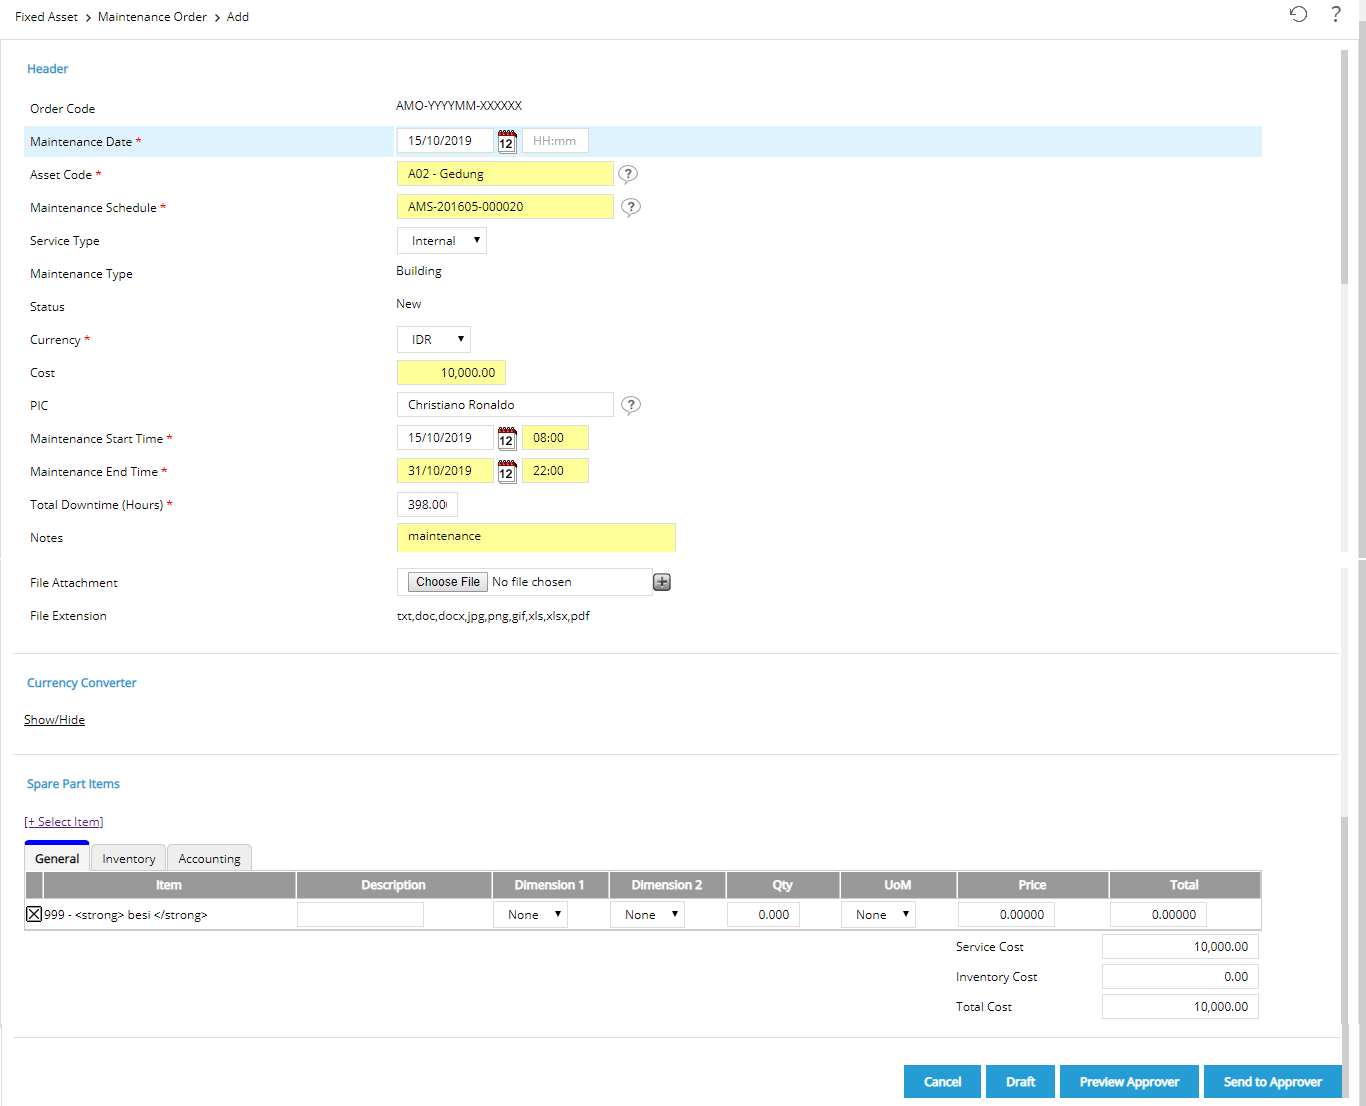1366x1106 pixels.
Task: Open the Service Type dropdown
Action: 442,241
